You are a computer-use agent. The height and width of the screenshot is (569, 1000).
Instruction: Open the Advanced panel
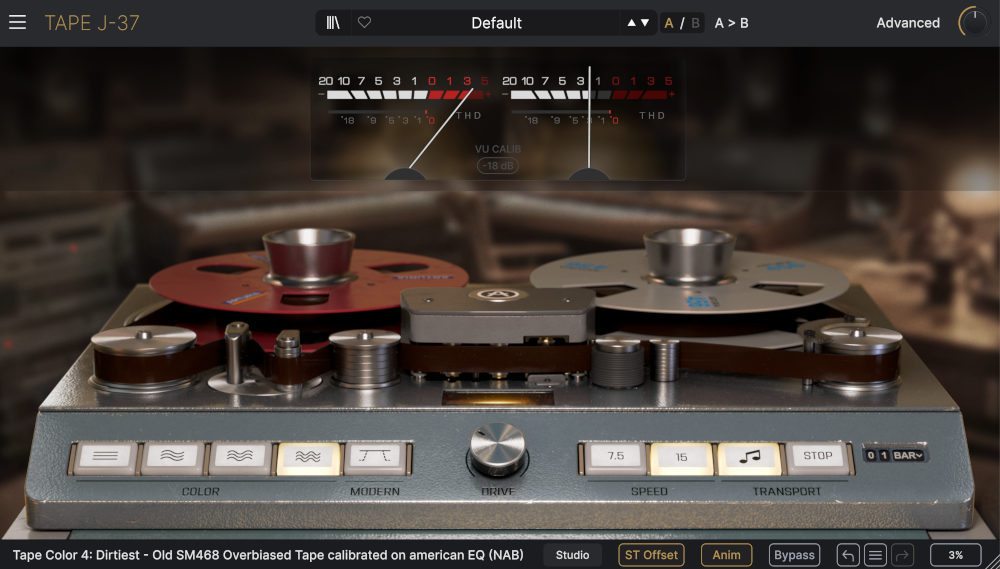tap(908, 23)
